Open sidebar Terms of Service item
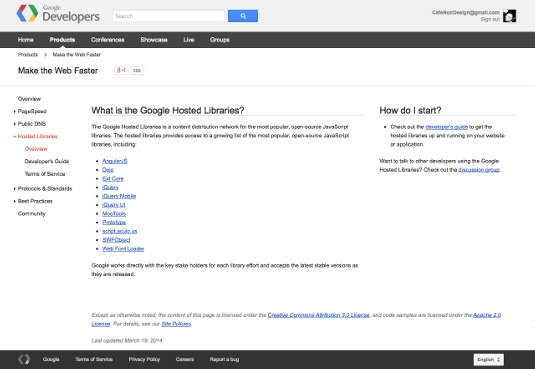The height and width of the screenshot is (369, 535). pos(45,174)
